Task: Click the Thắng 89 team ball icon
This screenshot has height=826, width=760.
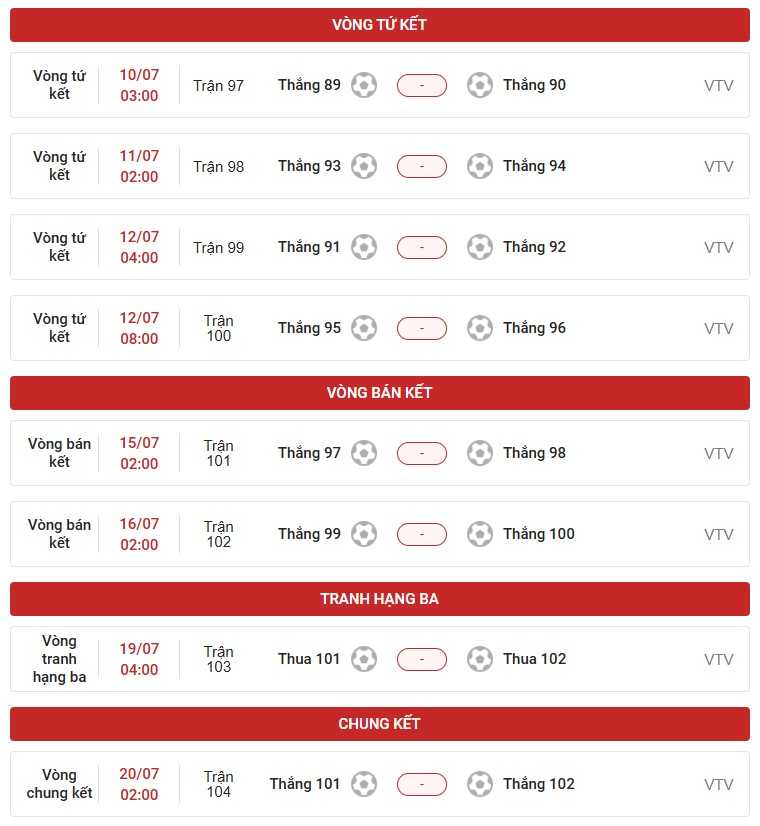Action: pyautogui.click(x=364, y=85)
